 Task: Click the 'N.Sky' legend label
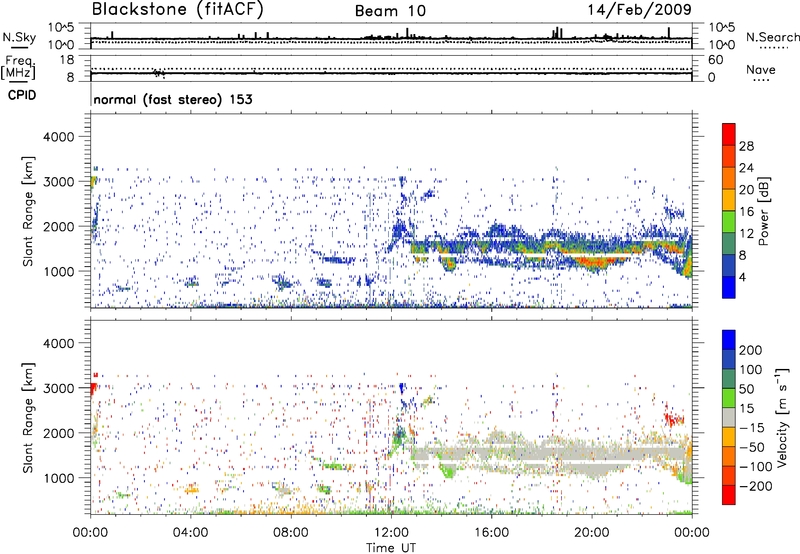(x=19, y=37)
